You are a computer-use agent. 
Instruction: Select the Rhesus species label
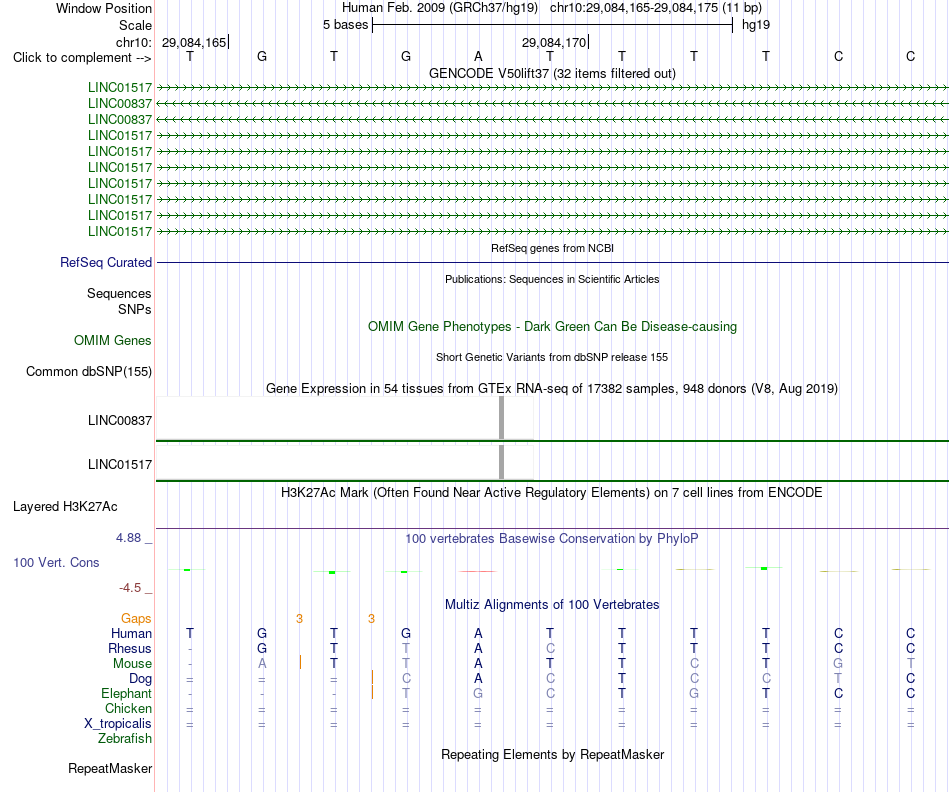point(130,649)
